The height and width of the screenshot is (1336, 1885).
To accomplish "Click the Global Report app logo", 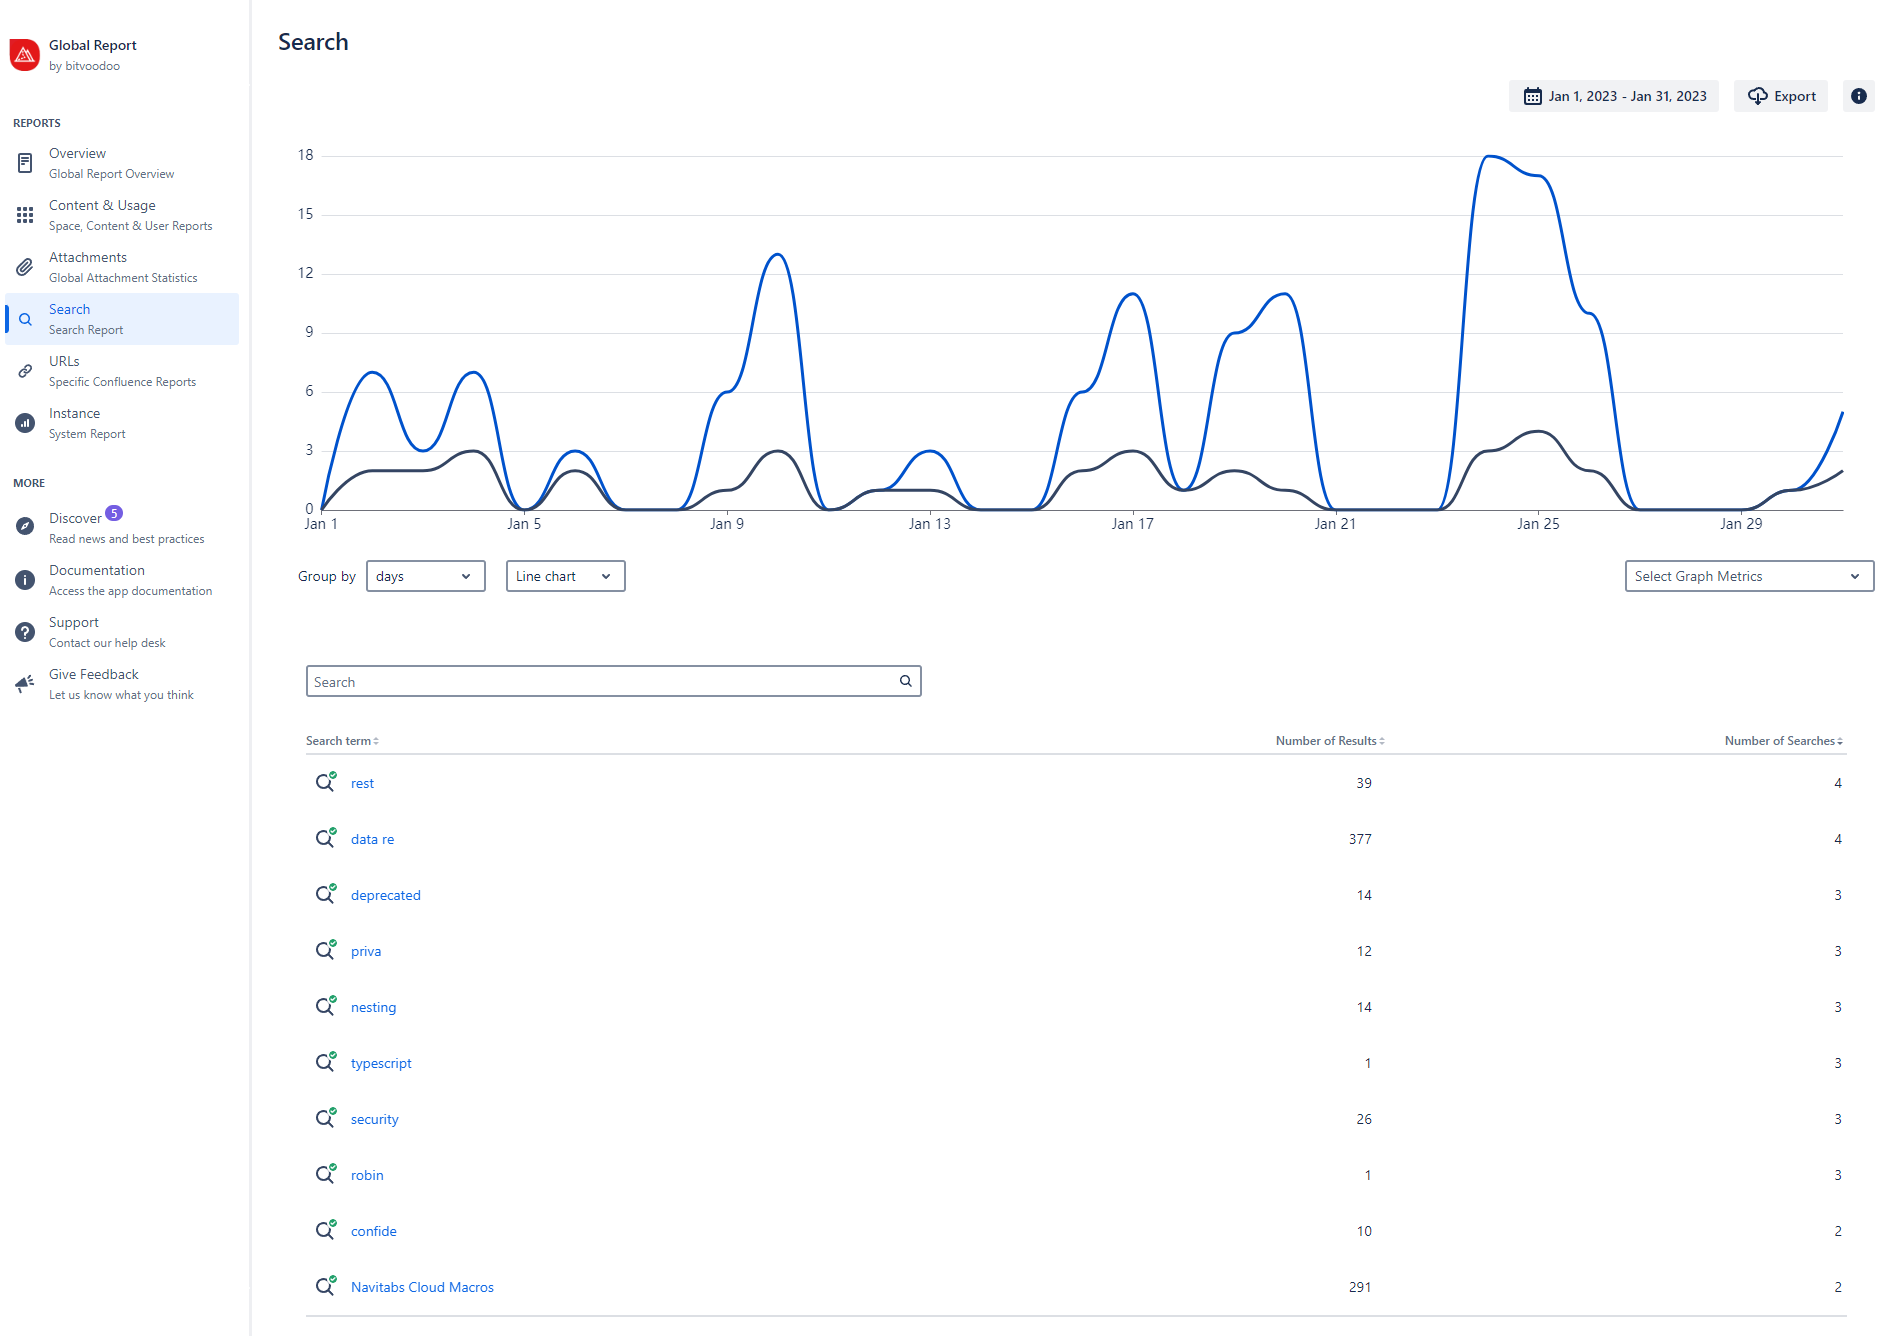I will (x=25, y=55).
